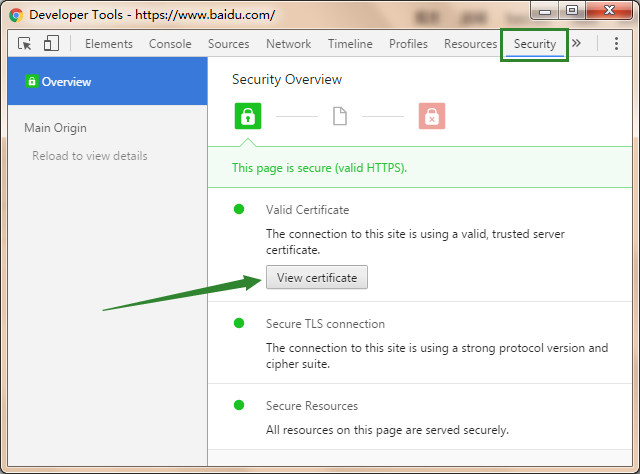
Task: Open DevTools three-dot customize menu
Action: [616, 44]
